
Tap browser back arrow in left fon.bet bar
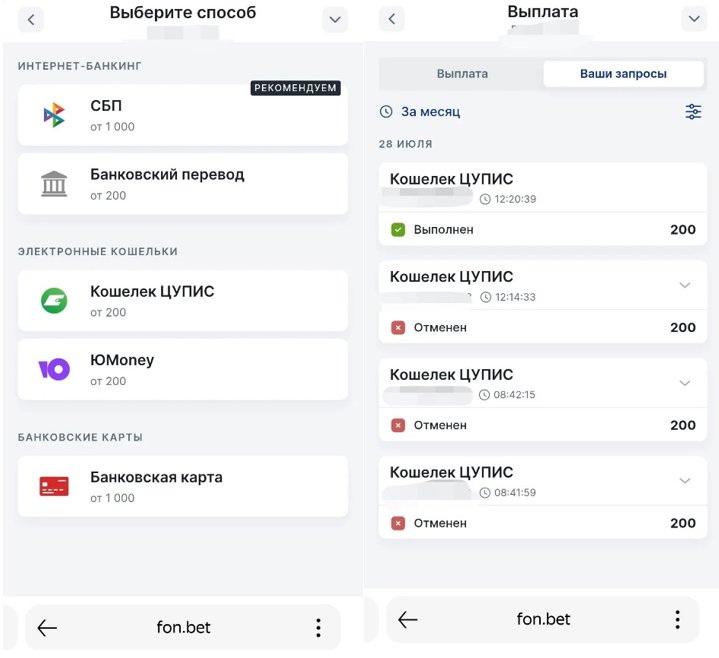pyautogui.click(x=47, y=627)
